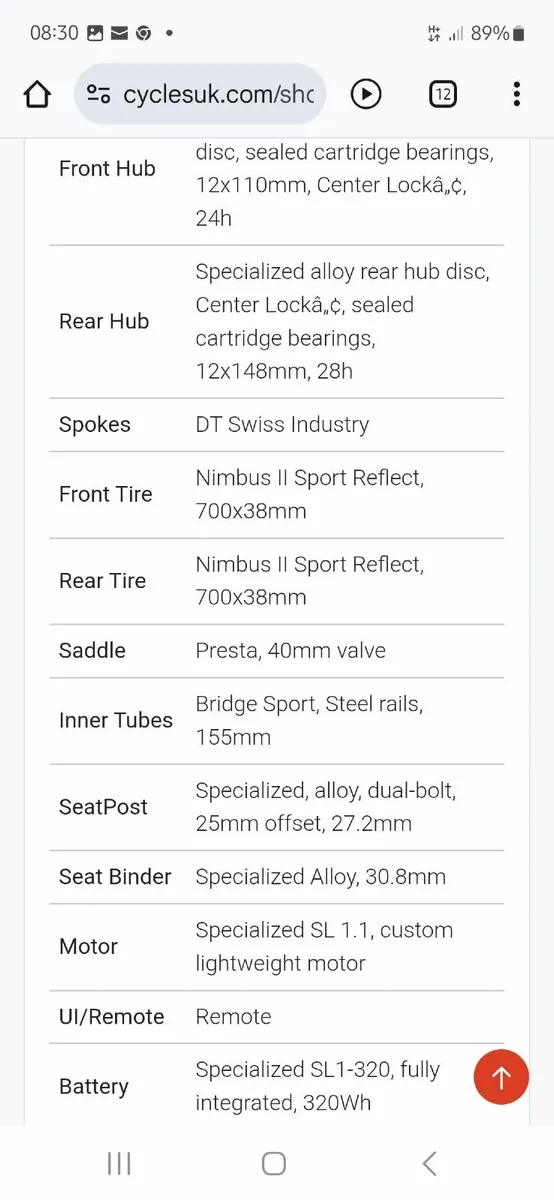Tap Android home navigation button
This screenshot has width=554, height=1200.
pos(274,1163)
